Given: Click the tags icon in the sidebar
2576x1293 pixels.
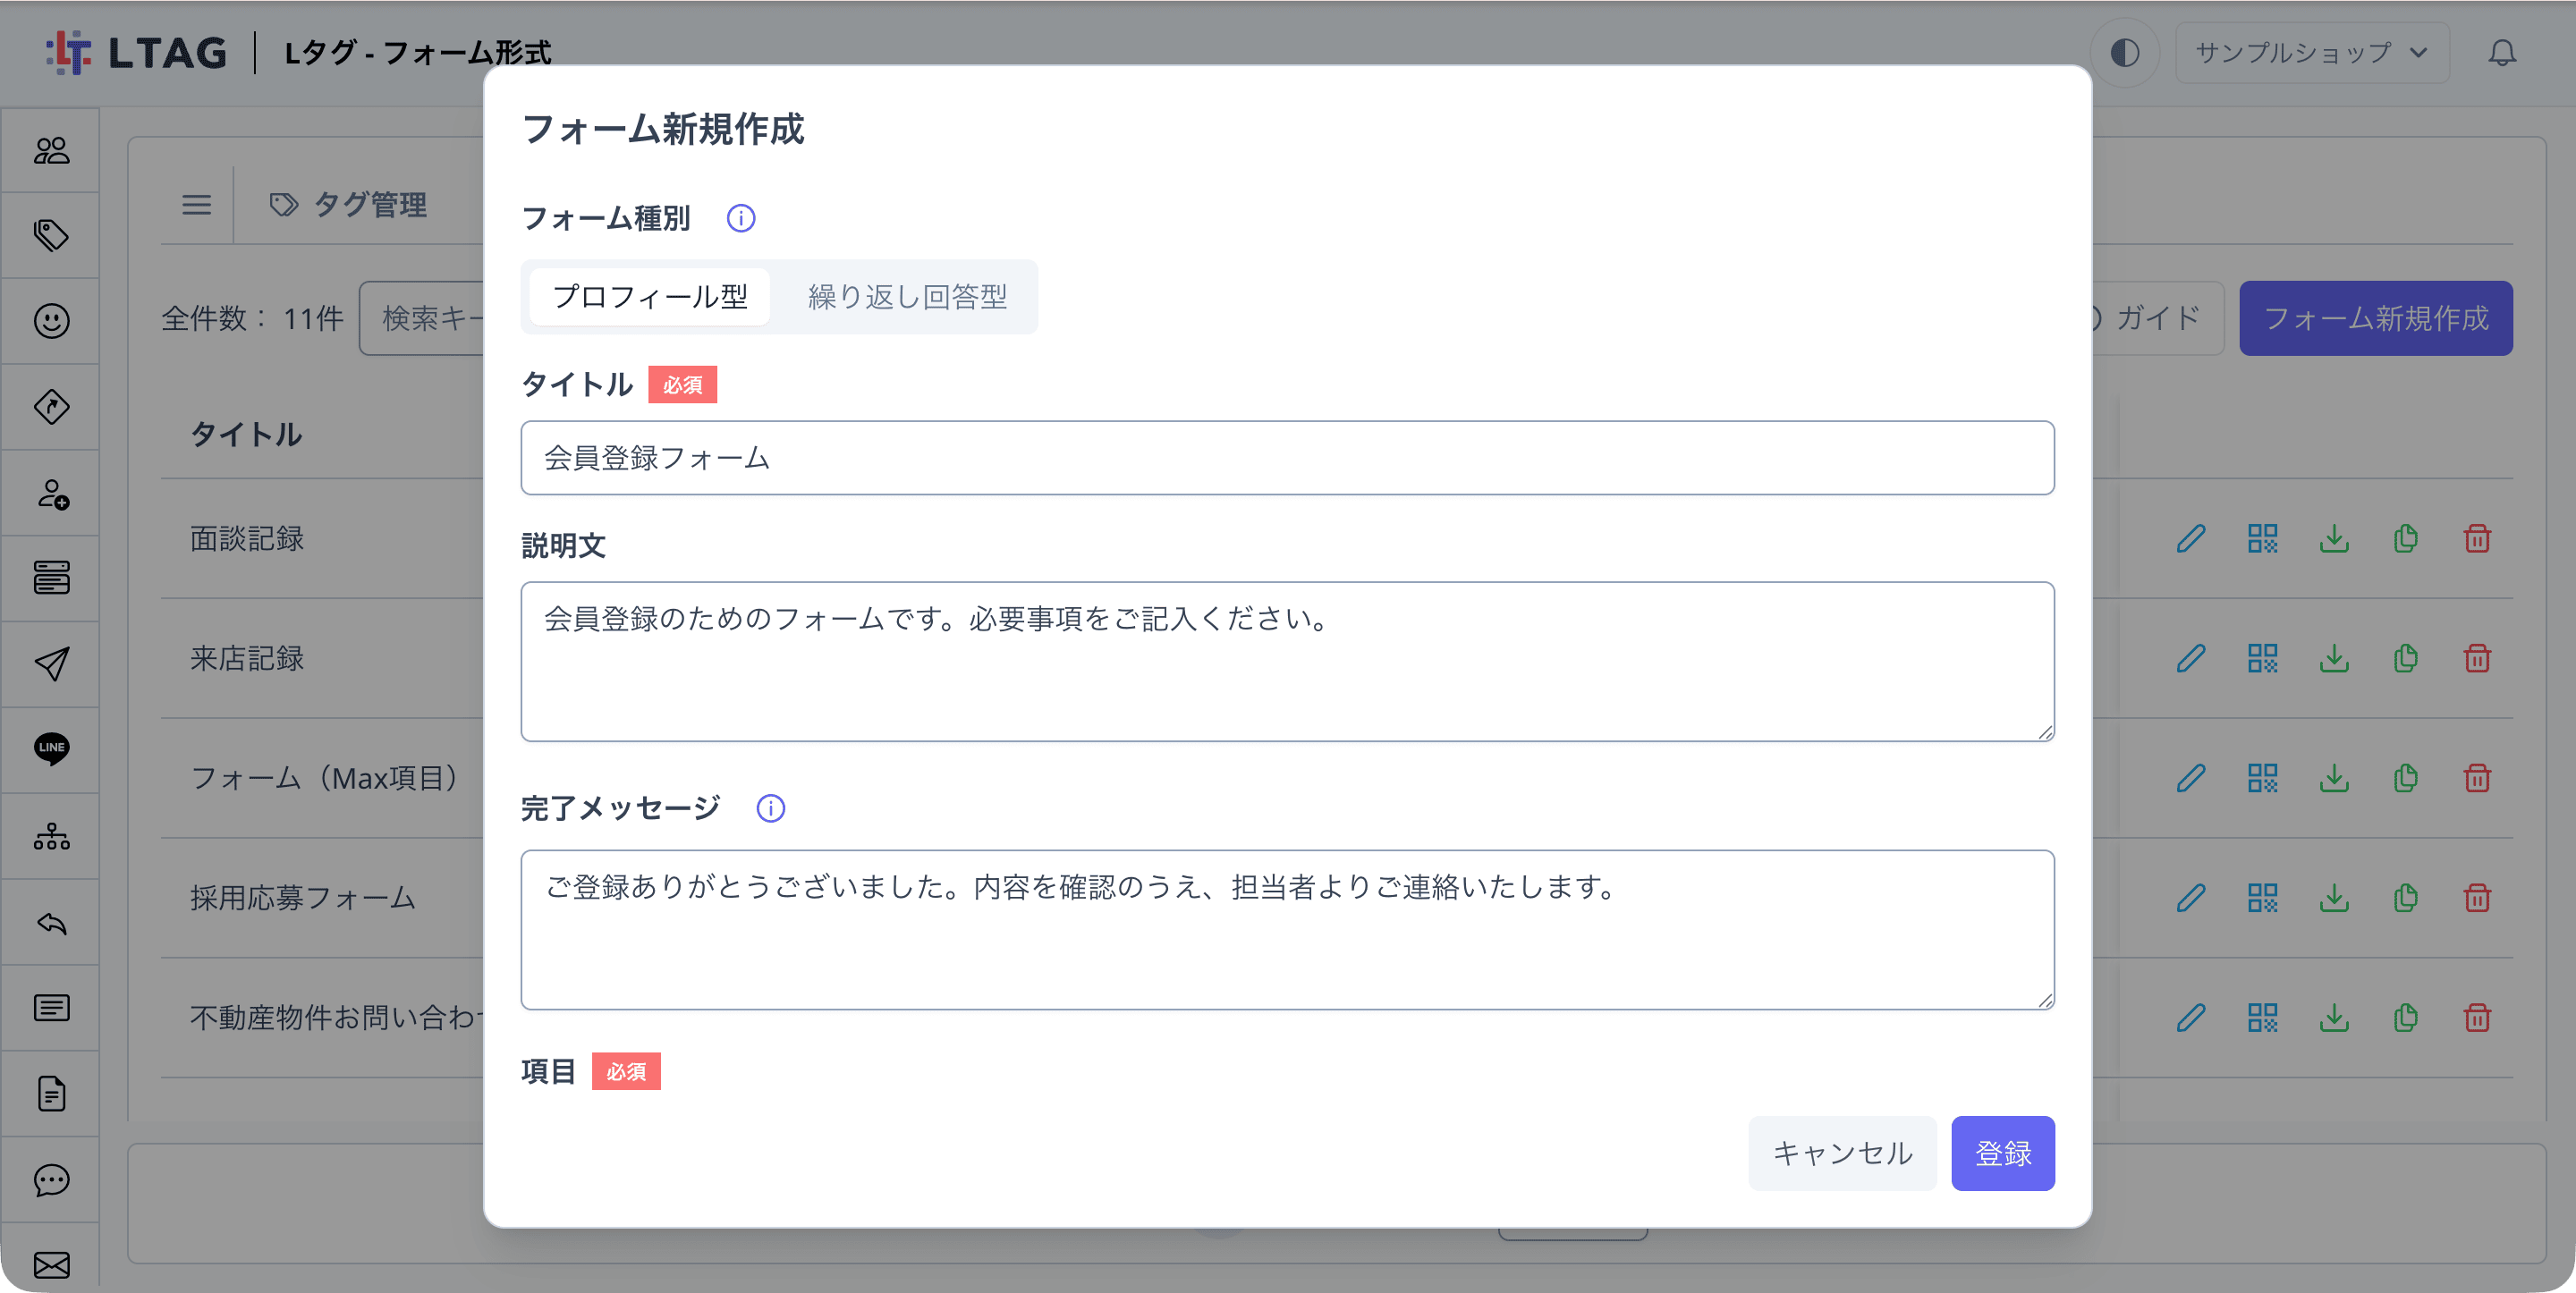Looking at the screenshot, I should (51, 235).
